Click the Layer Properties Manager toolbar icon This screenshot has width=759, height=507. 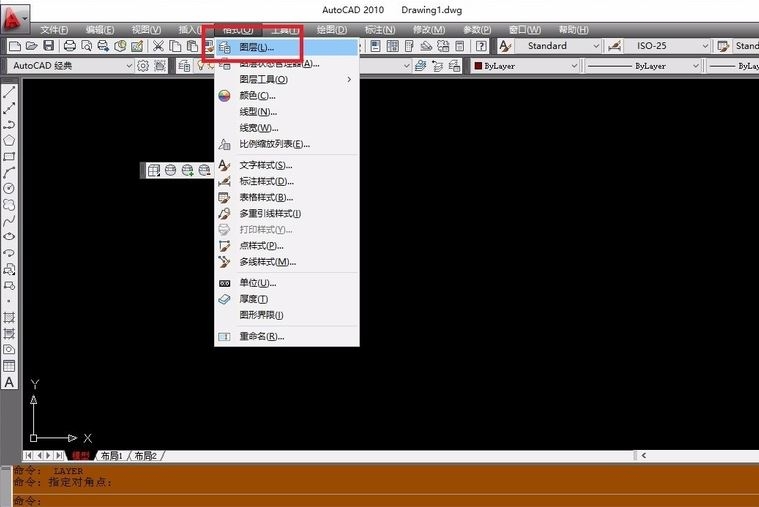coord(184,65)
